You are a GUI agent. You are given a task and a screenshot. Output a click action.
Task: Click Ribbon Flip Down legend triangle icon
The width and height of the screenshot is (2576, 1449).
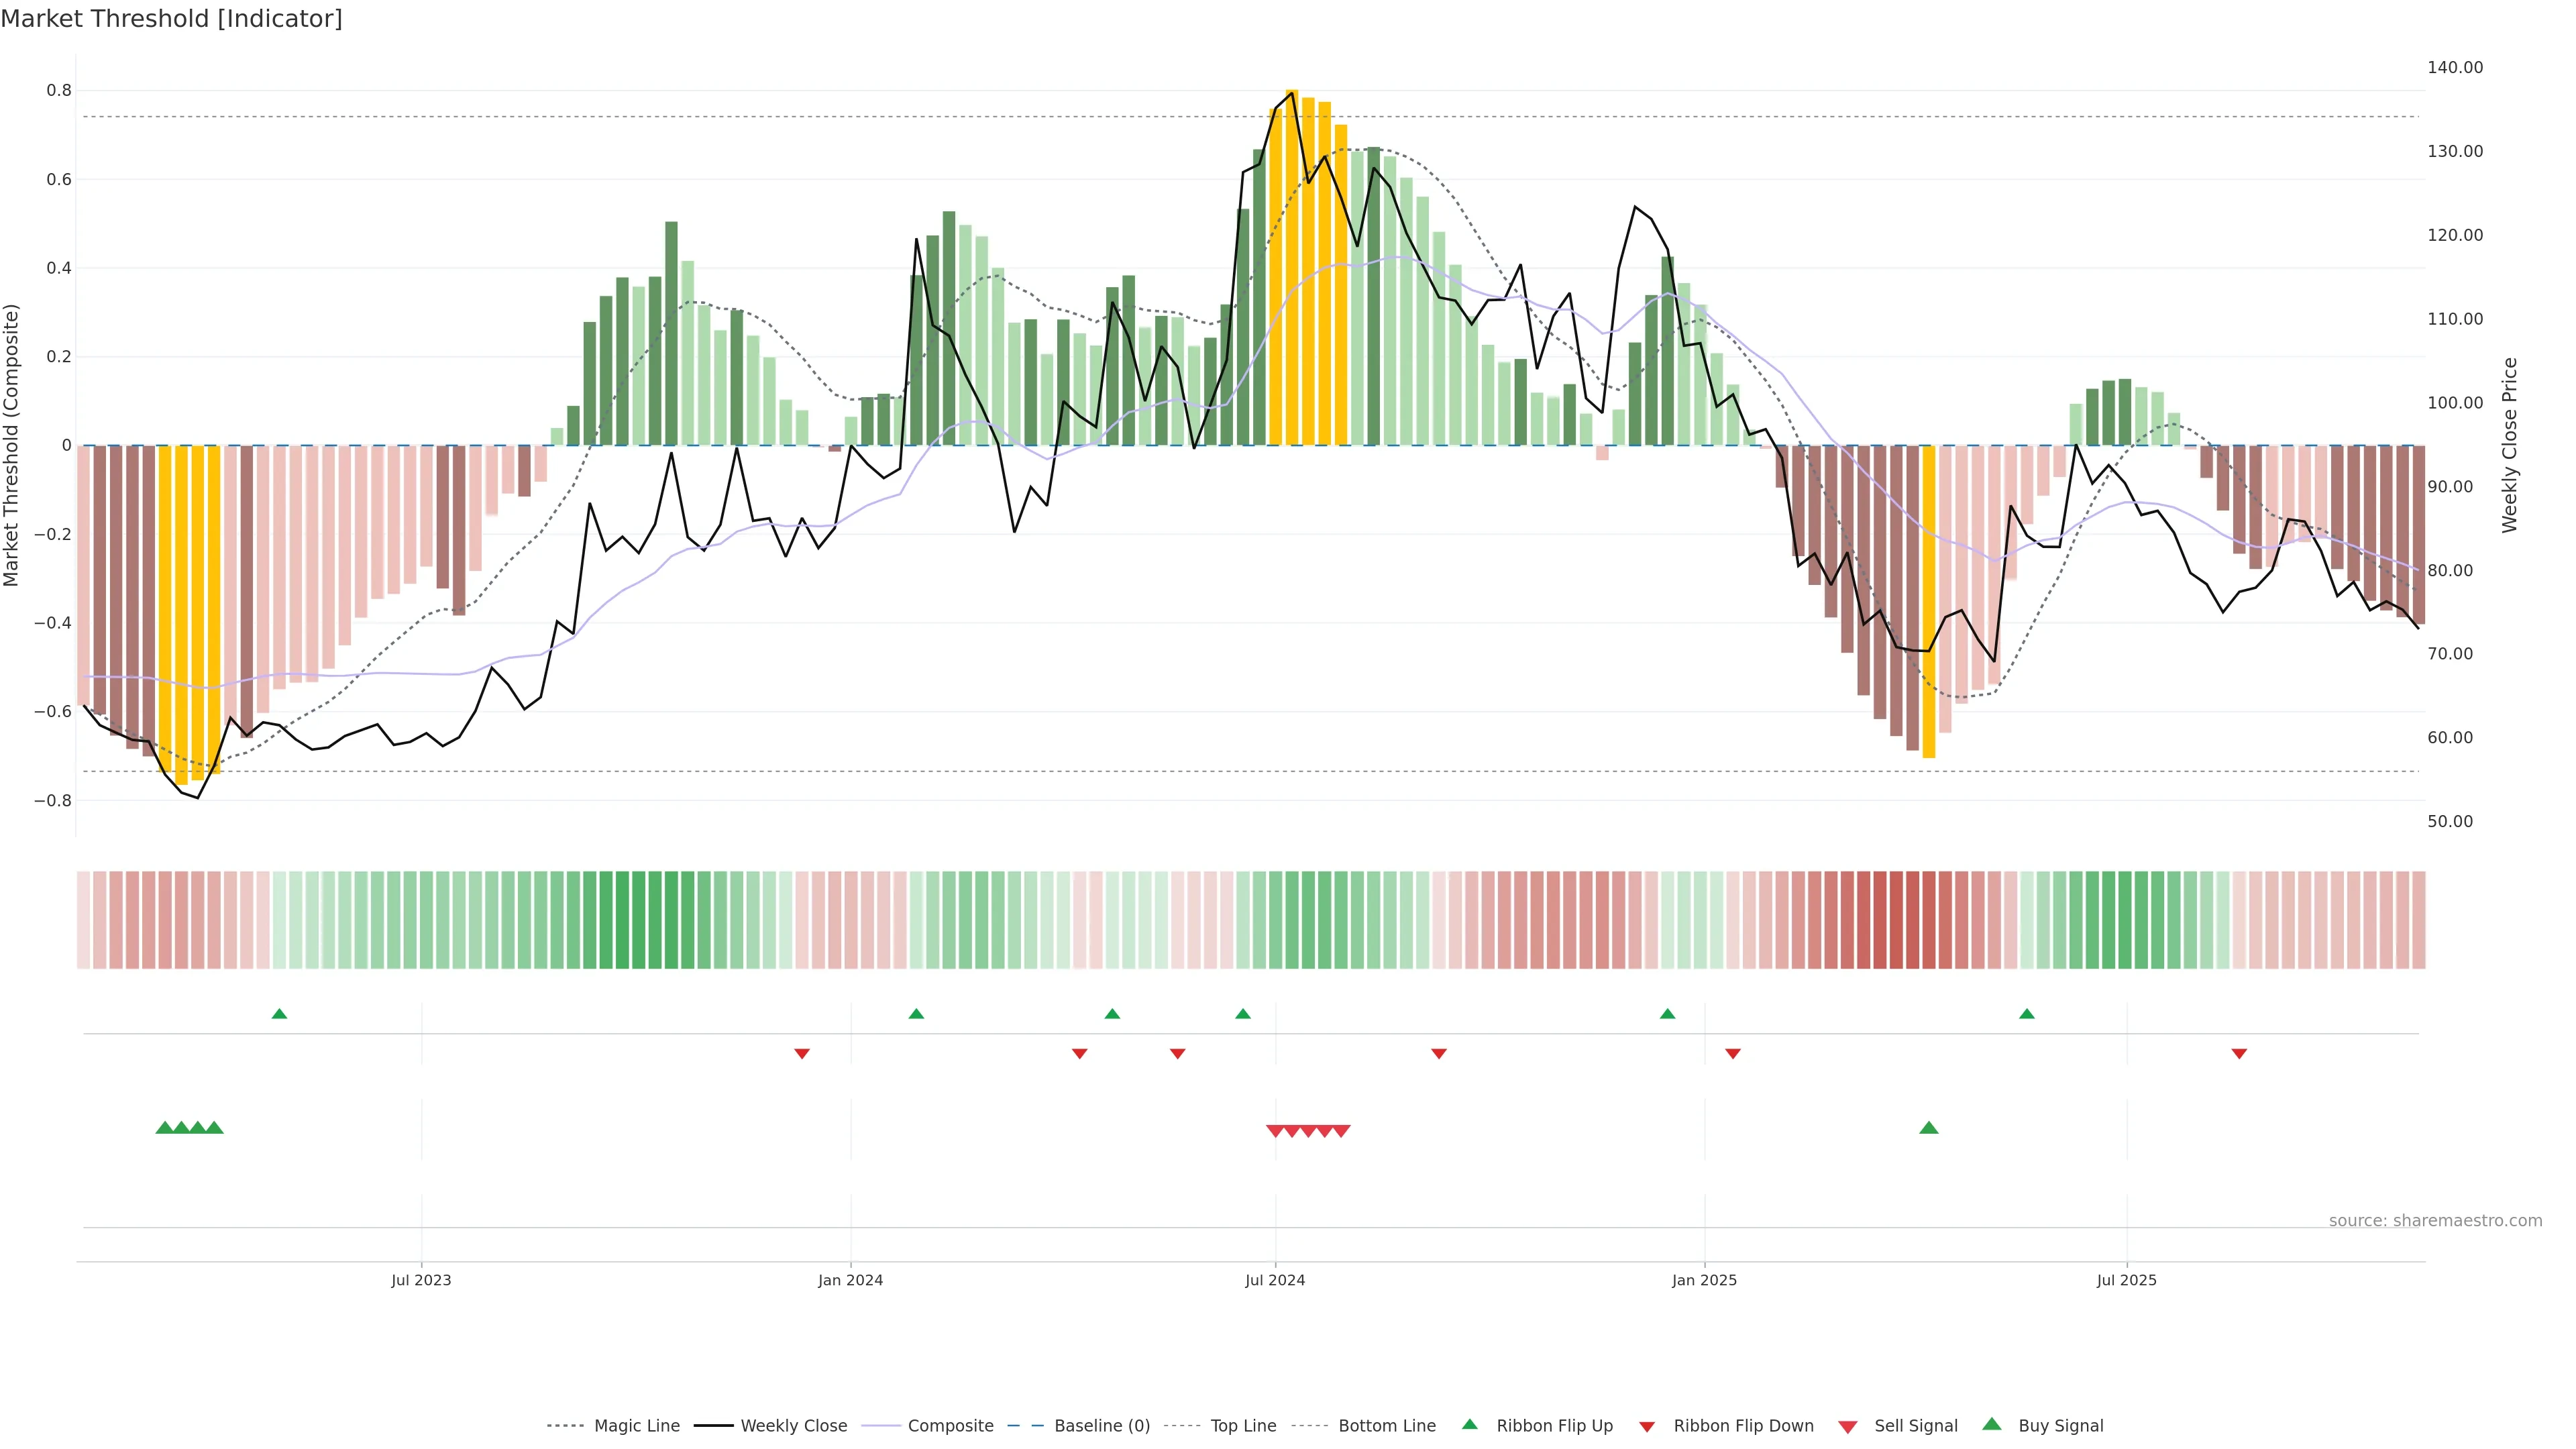click(1647, 1427)
